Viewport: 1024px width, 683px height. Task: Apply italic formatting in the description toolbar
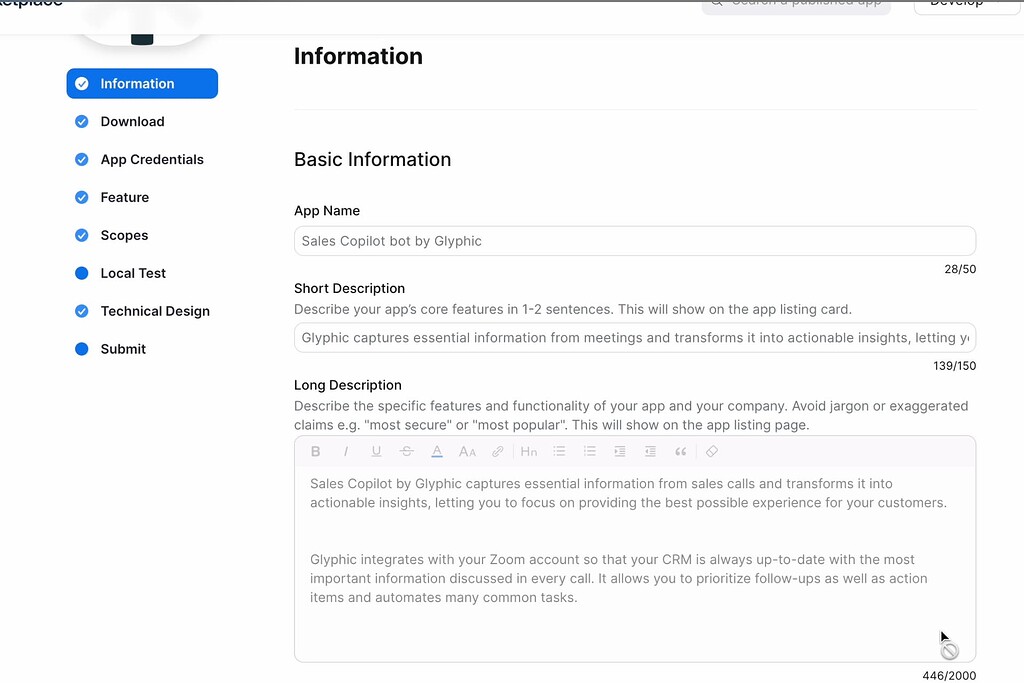tap(345, 451)
